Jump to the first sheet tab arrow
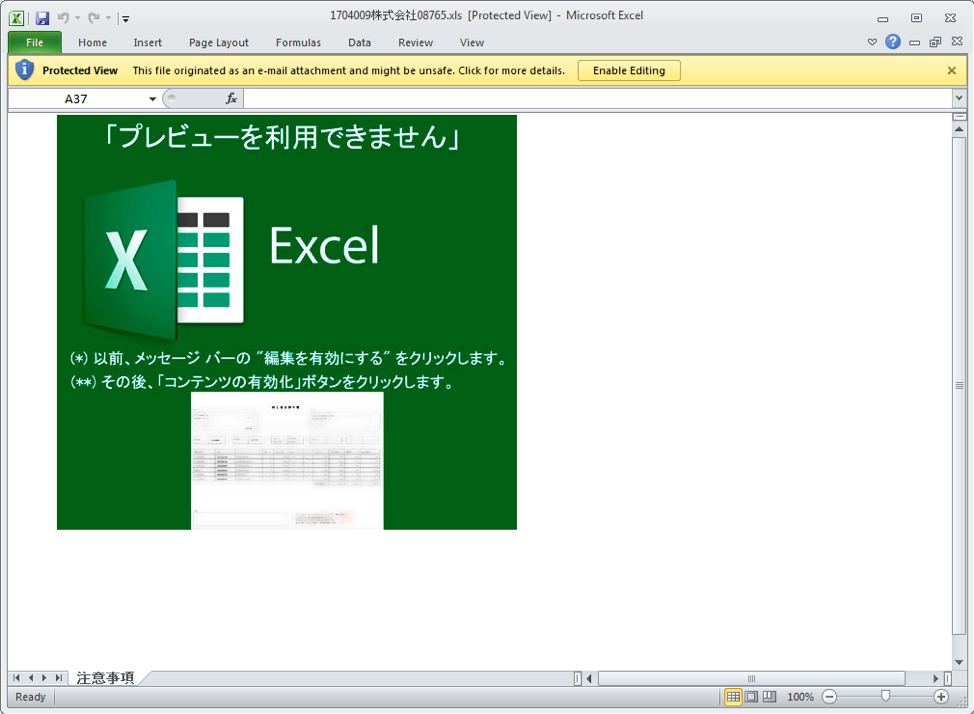974x714 pixels. [16, 678]
